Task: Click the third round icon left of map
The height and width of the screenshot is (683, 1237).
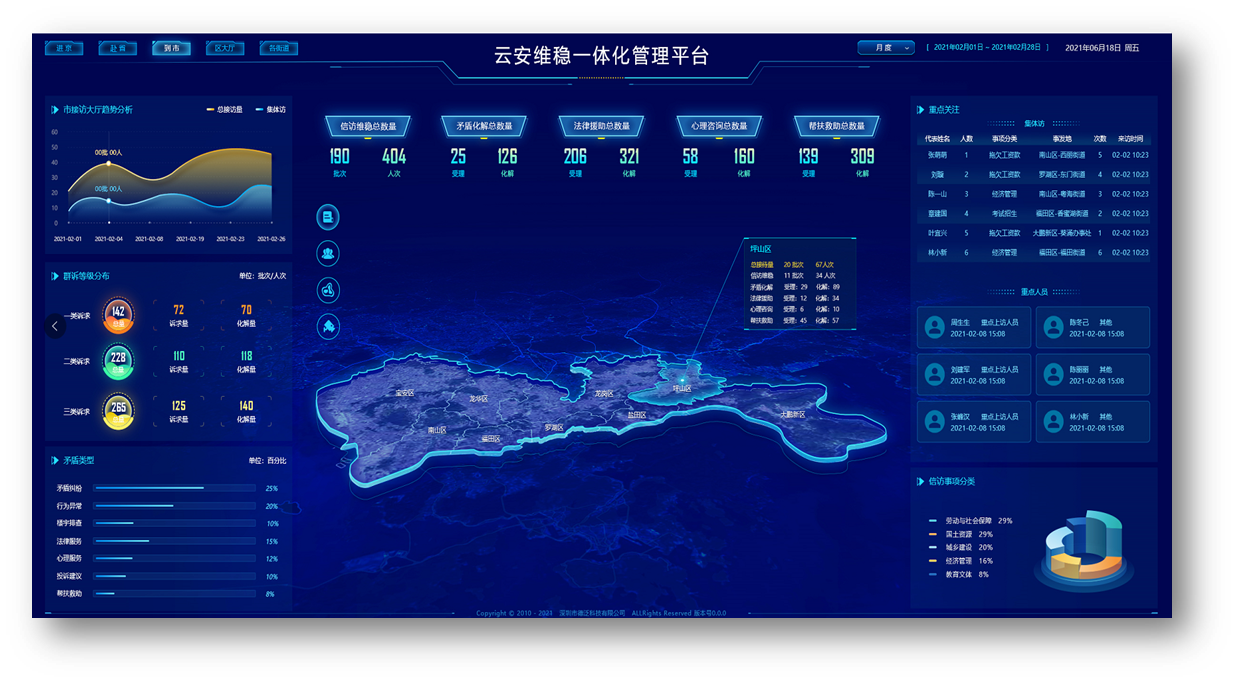Action: pyautogui.click(x=328, y=291)
